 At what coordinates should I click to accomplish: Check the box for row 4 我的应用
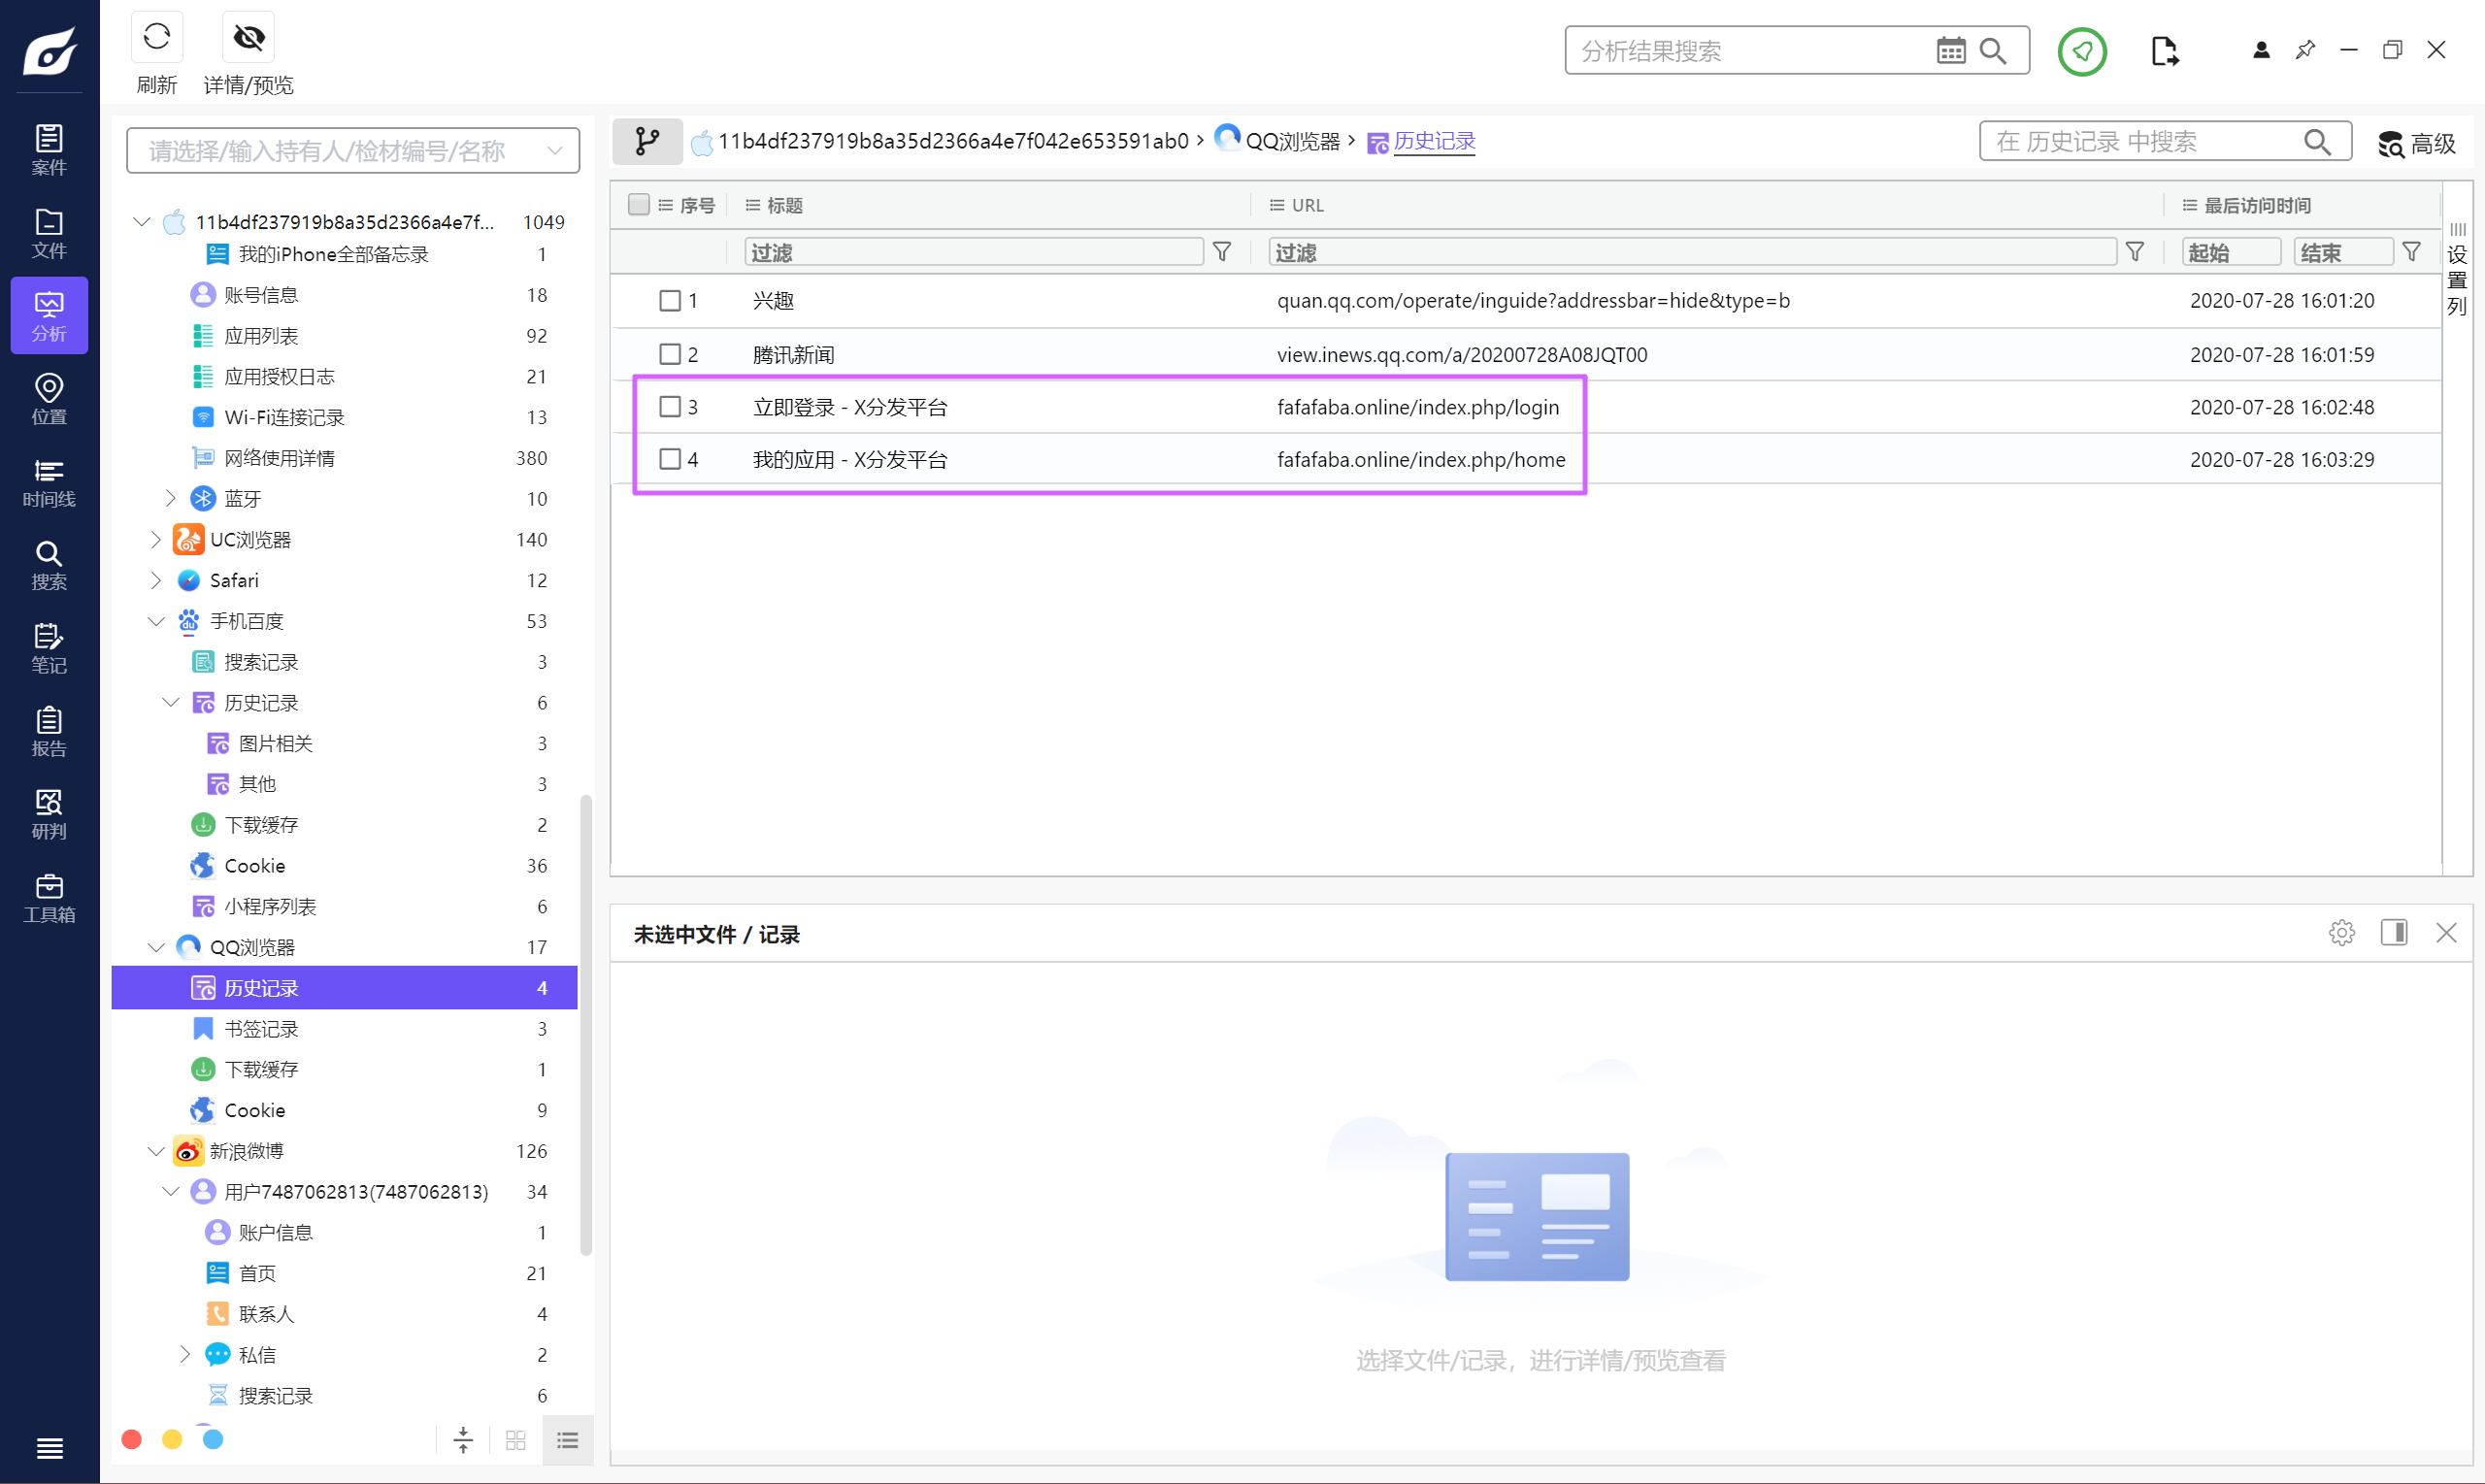coord(670,459)
